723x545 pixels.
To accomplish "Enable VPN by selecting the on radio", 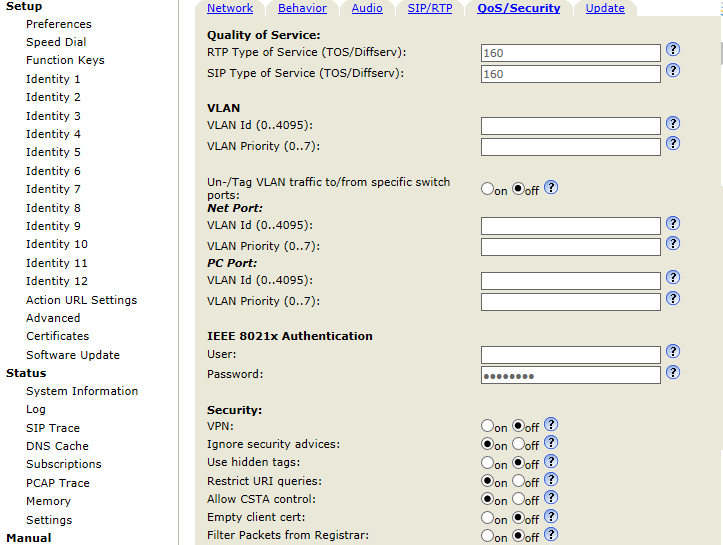I will pos(487,426).
